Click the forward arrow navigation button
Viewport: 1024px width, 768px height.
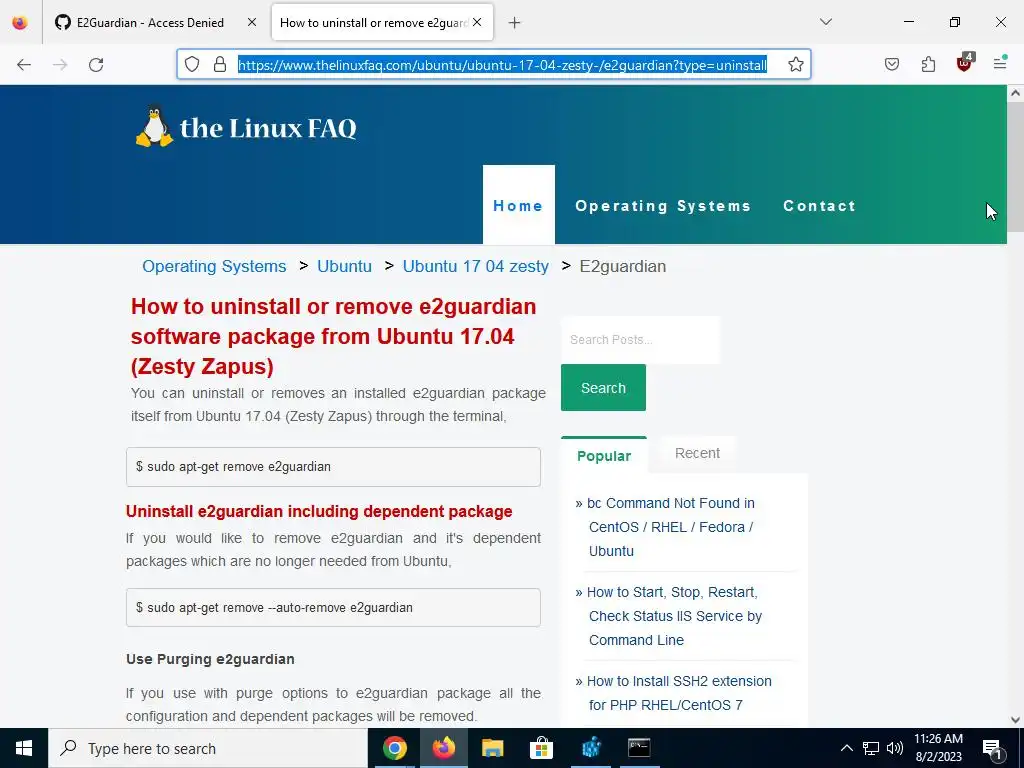pyautogui.click(x=60, y=65)
